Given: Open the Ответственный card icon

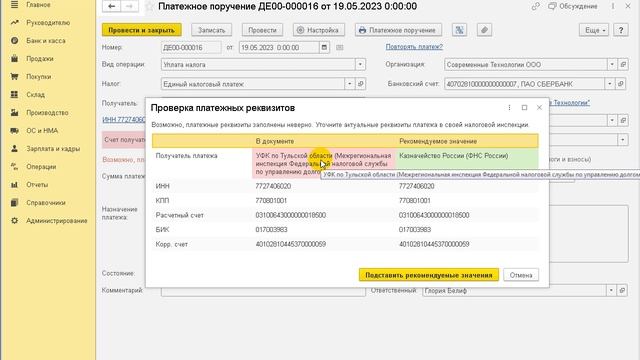Looking at the screenshot, I should [622, 291].
